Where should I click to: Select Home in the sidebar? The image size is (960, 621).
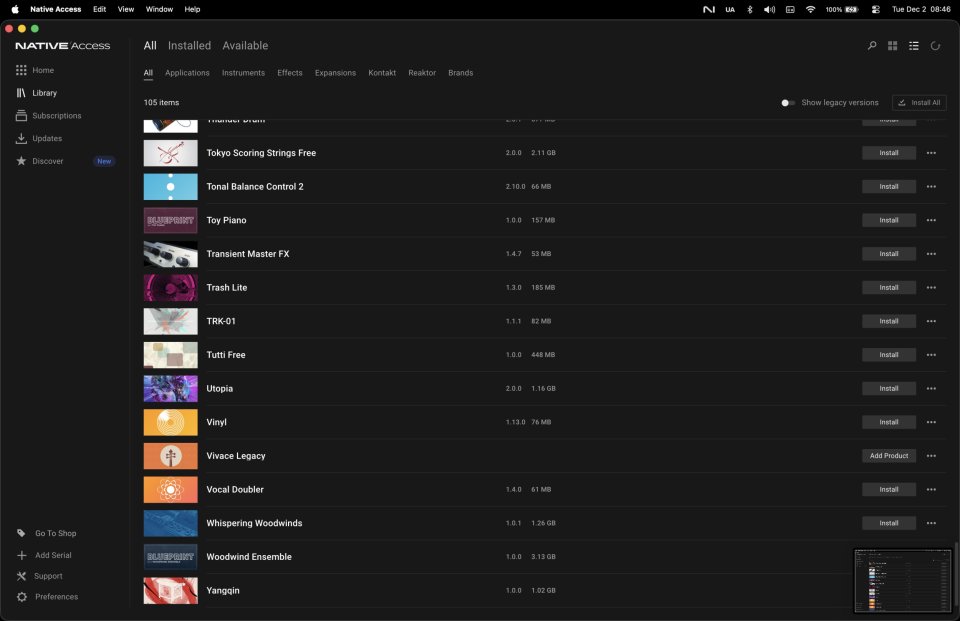pos(44,70)
